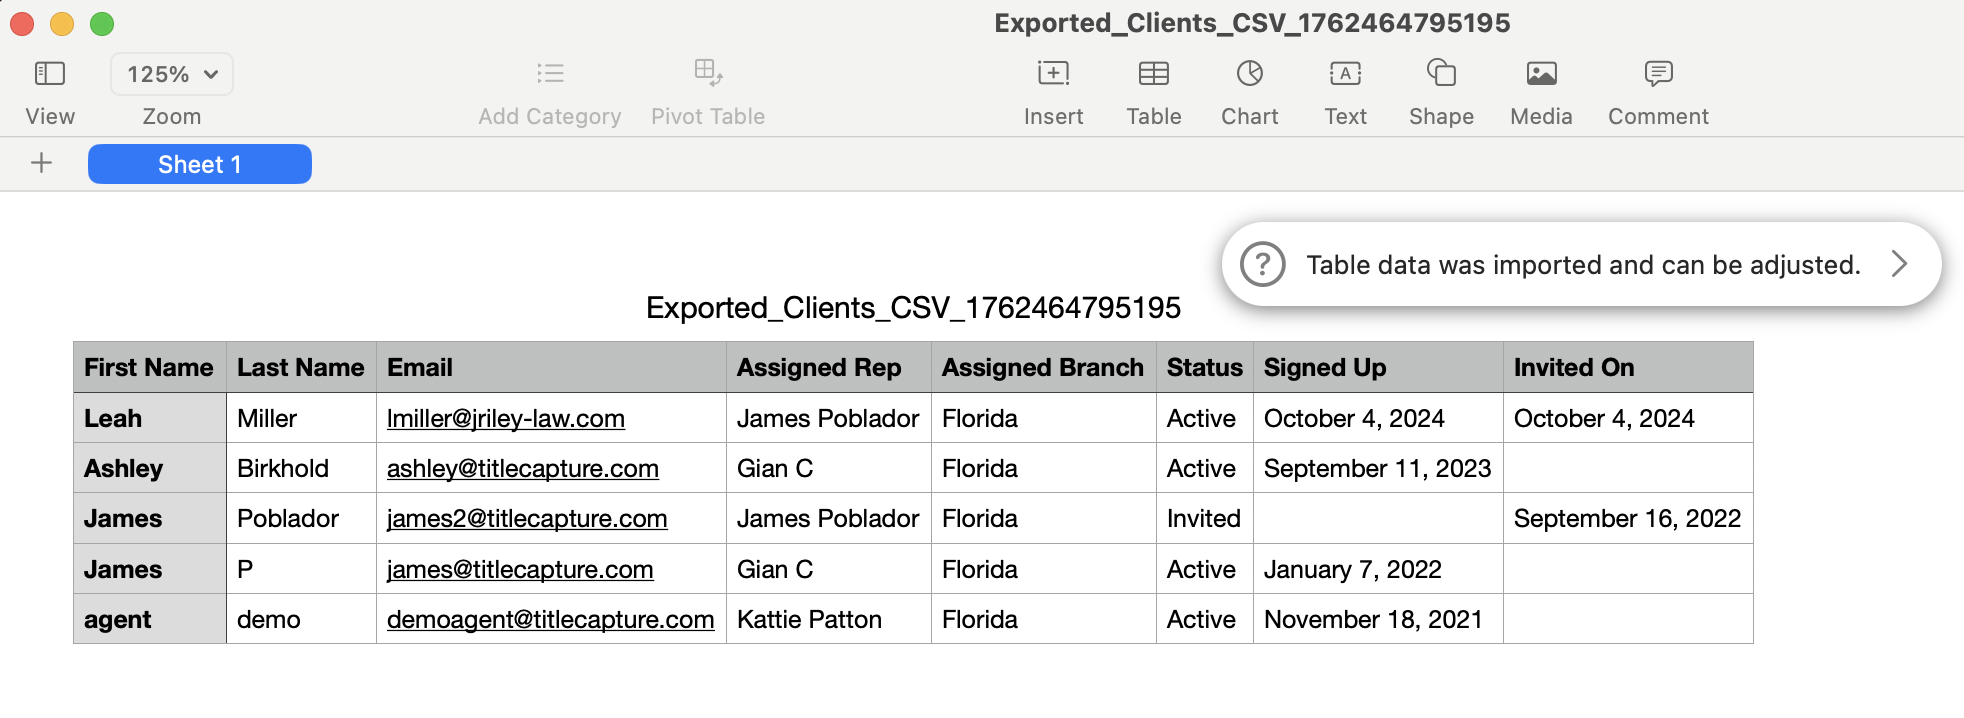Add a Comment from the toolbar
This screenshot has width=1964, height=718.
click(x=1658, y=74)
